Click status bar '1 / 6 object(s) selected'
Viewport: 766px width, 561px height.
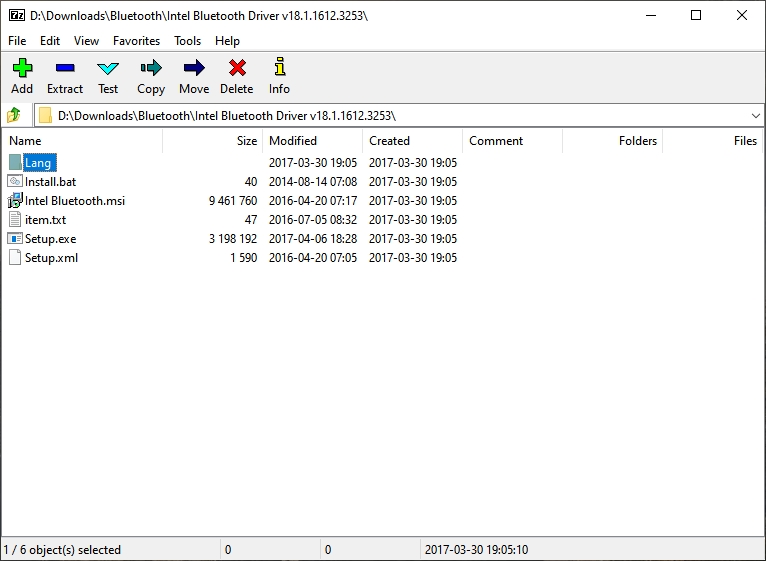point(62,550)
